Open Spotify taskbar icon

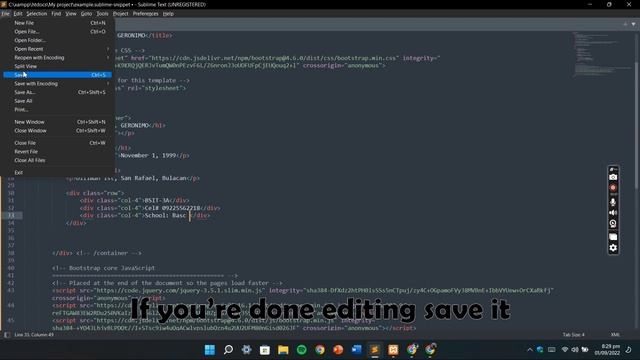[302, 350]
